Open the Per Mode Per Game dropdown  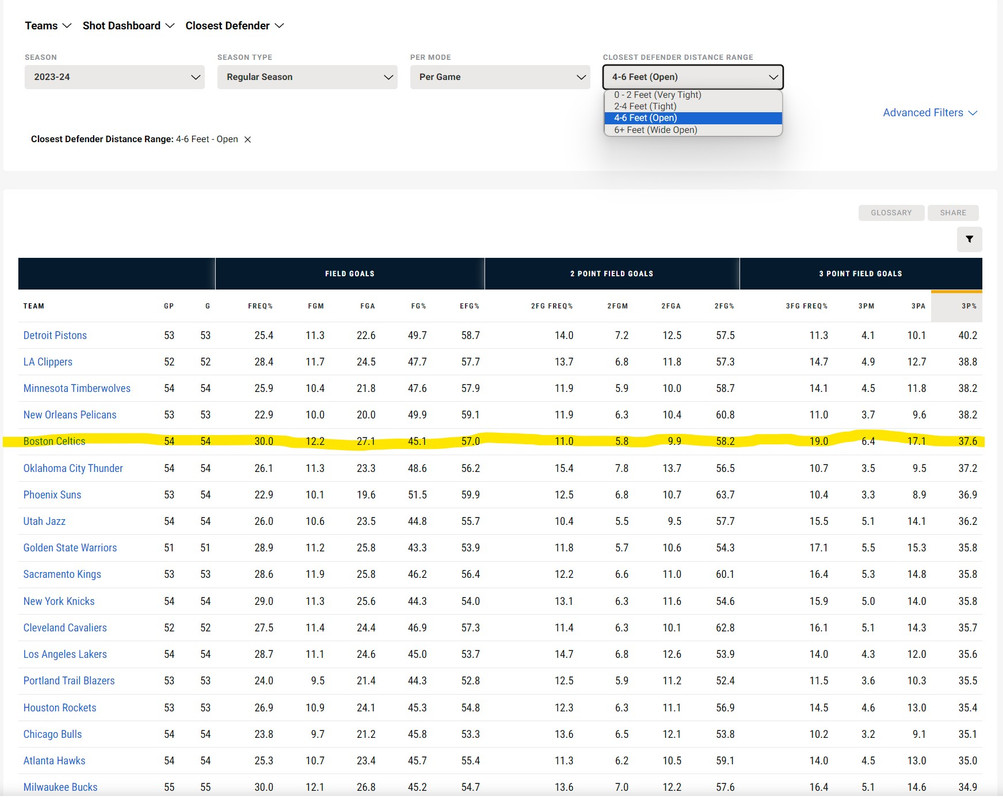[500, 77]
